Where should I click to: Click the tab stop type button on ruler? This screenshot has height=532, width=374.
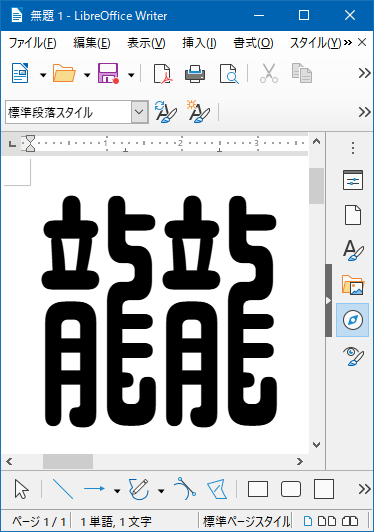12,144
